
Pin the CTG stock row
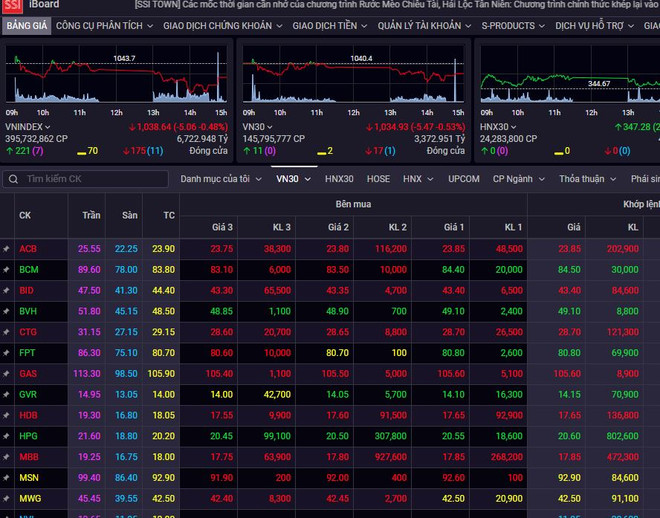(7, 332)
